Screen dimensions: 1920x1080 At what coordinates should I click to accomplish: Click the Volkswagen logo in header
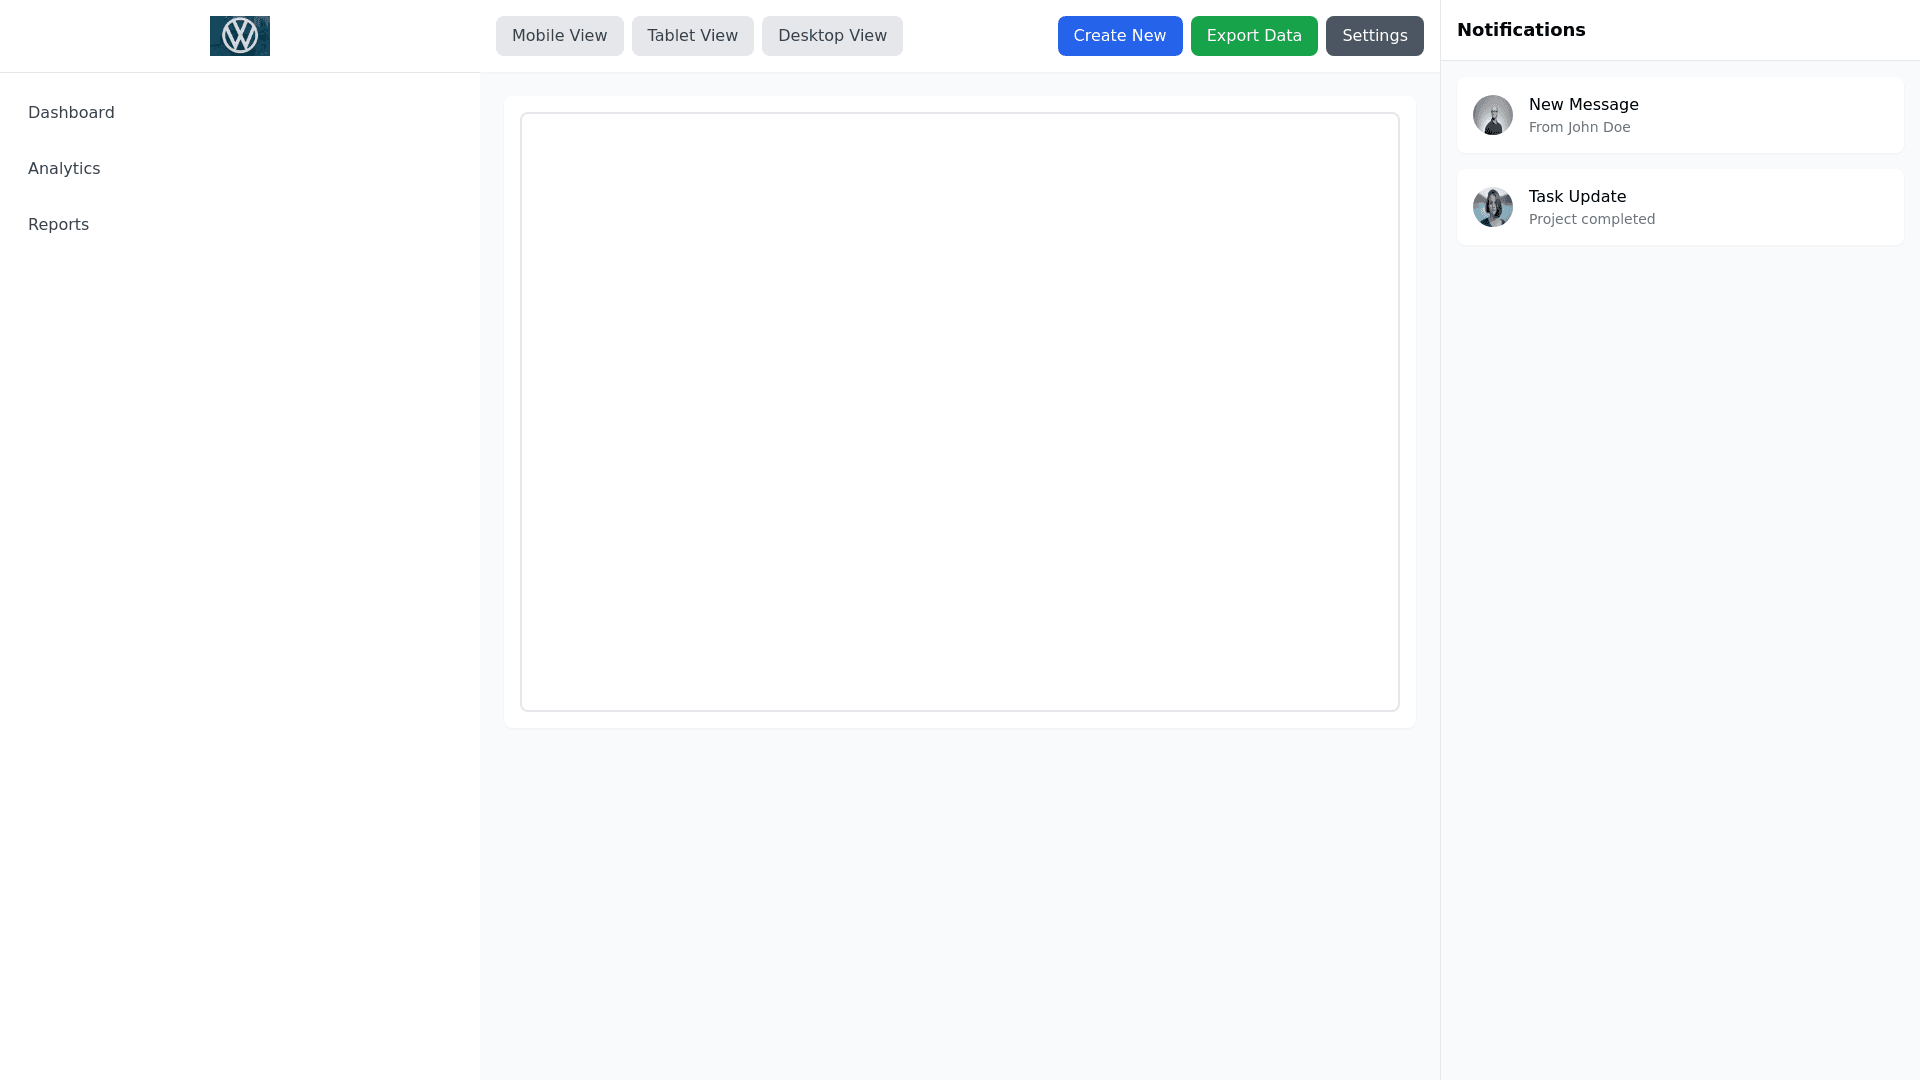pyautogui.click(x=240, y=36)
